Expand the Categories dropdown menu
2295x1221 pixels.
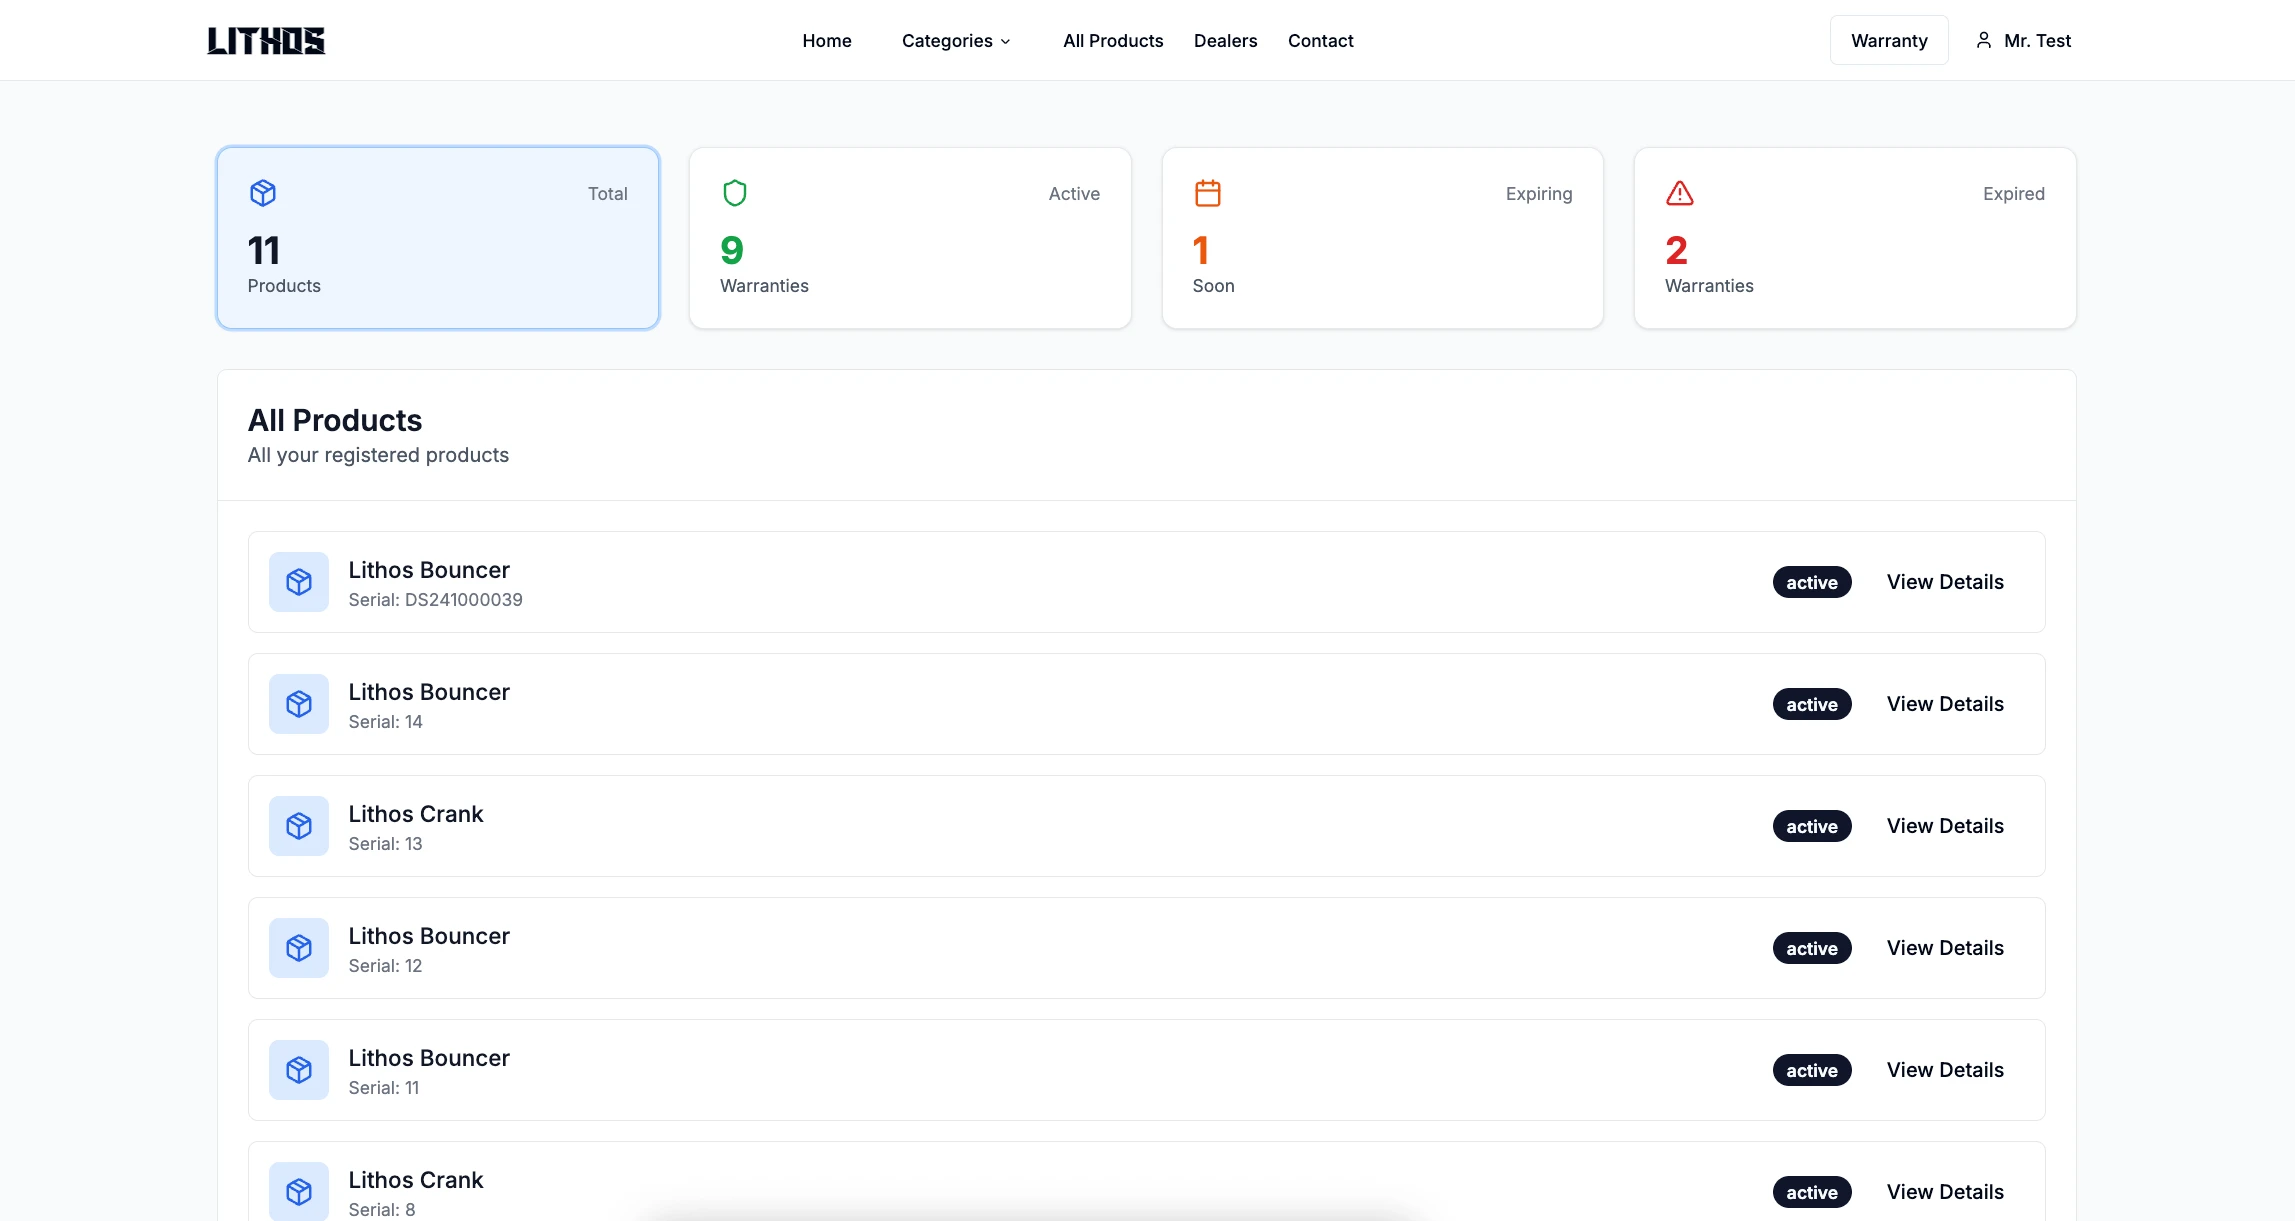954,41
